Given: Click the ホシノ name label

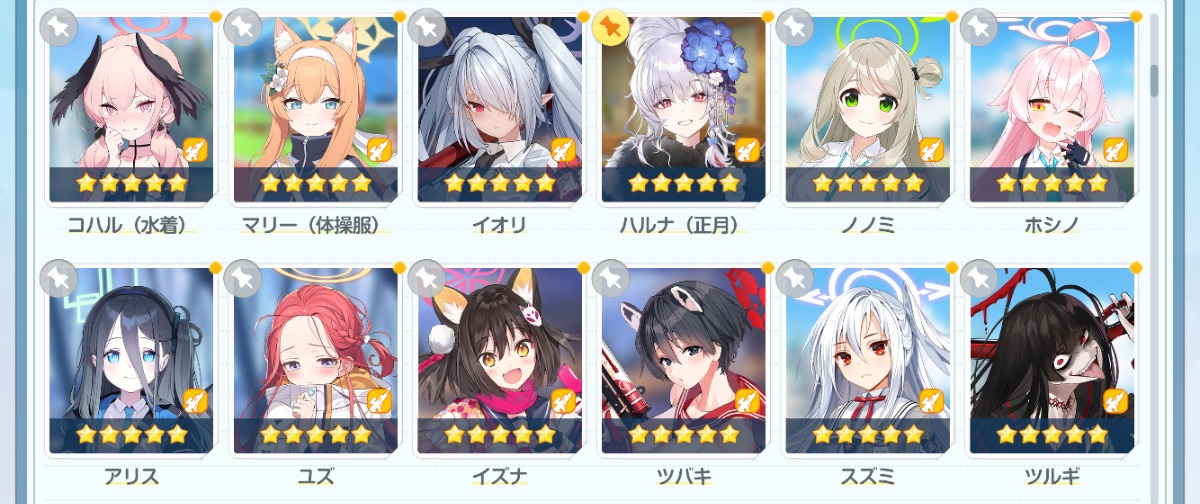Looking at the screenshot, I should (x=1051, y=226).
